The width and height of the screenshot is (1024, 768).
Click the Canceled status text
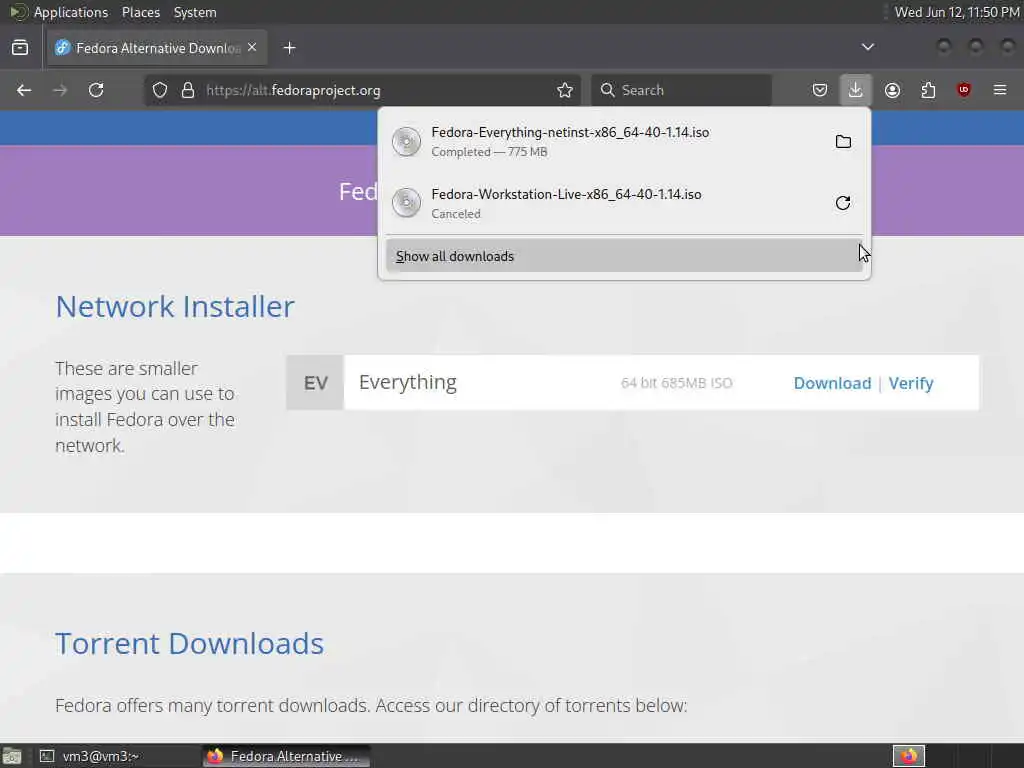click(x=456, y=214)
